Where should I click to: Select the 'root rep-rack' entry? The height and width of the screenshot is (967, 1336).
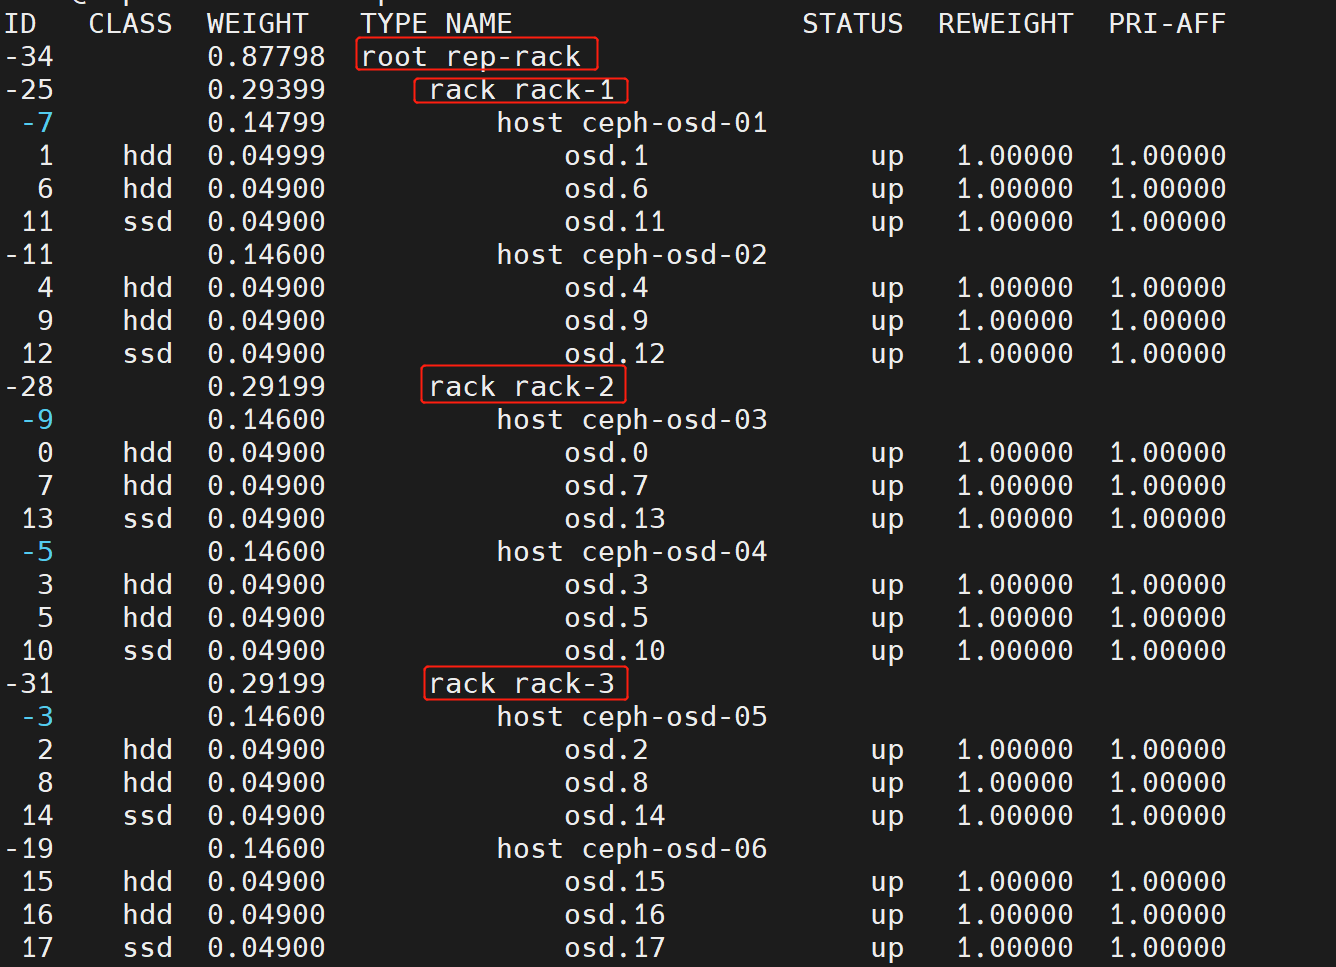click(x=471, y=57)
